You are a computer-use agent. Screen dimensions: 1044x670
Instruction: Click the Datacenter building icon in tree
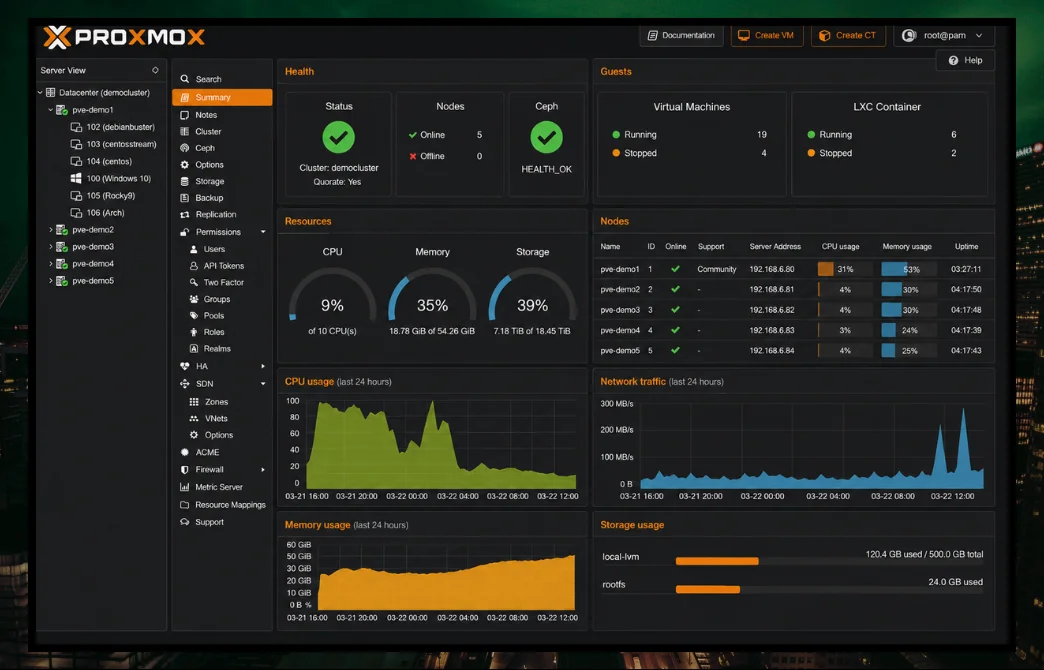(51, 93)
